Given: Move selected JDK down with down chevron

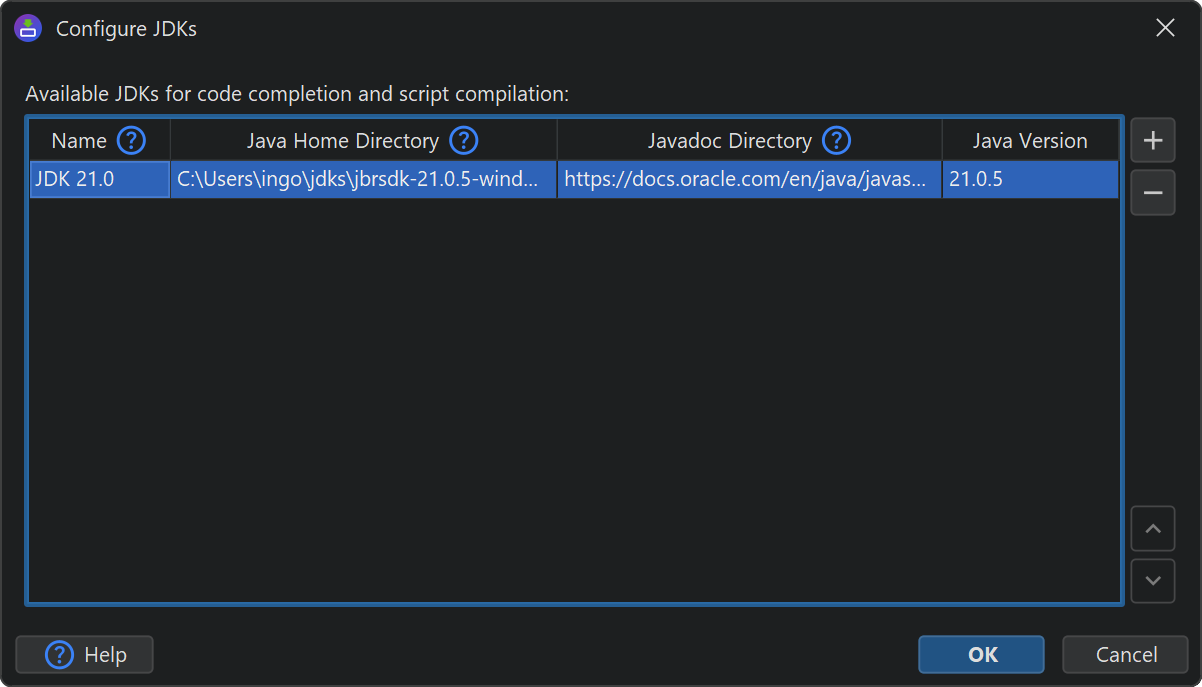Looking at the screenshot, I should (x=1152, y=581).
